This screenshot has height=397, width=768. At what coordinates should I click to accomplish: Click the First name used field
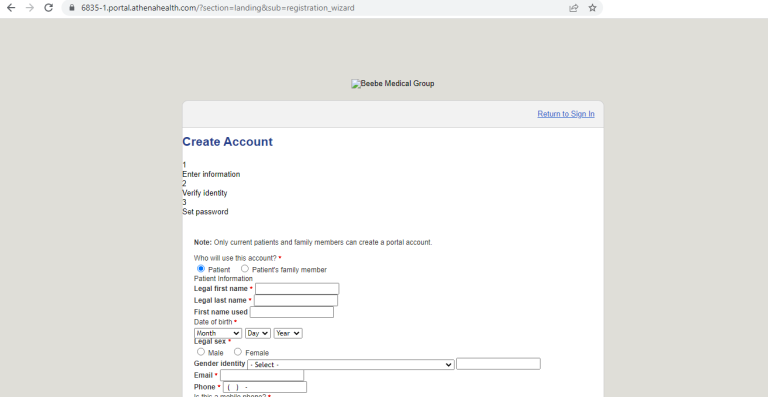[292, 312]
